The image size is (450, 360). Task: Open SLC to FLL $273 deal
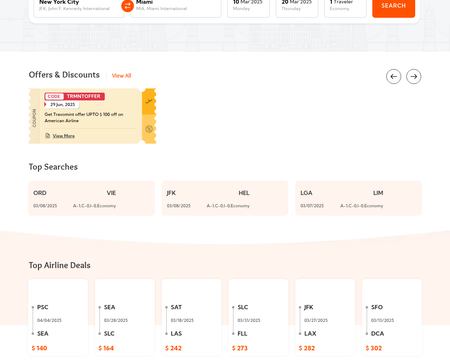(259, 317)
